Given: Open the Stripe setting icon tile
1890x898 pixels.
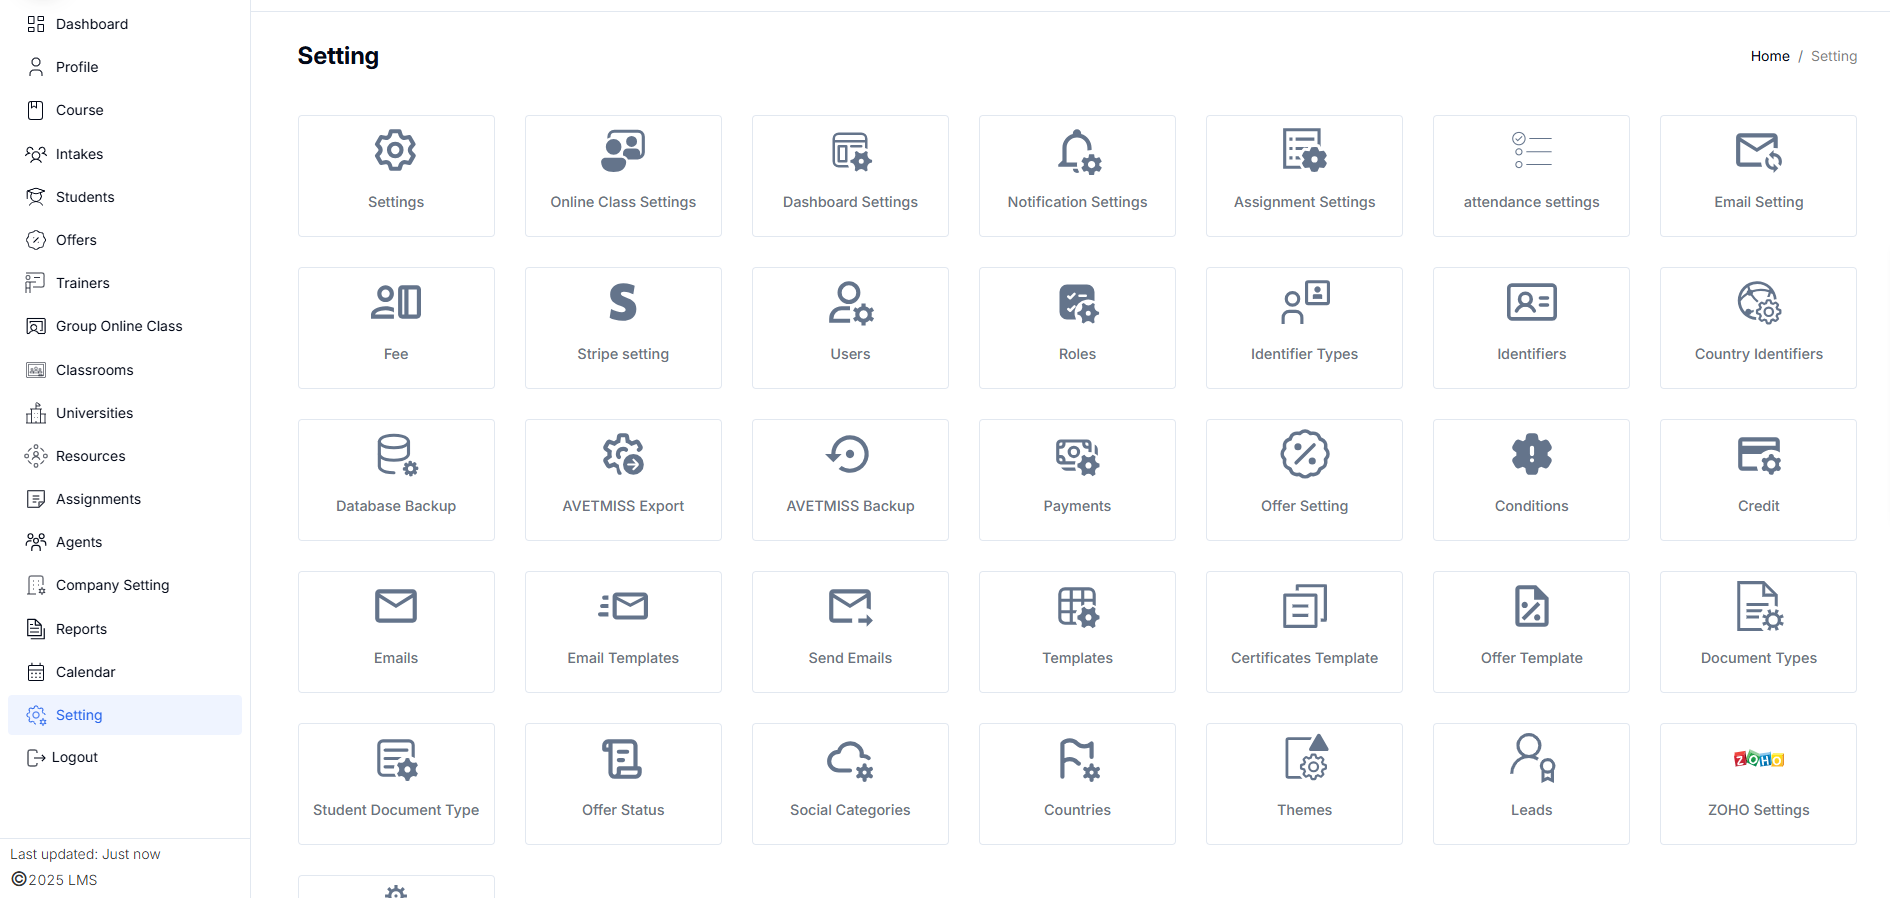Looking at the screenshot, I should click(622, 303).
